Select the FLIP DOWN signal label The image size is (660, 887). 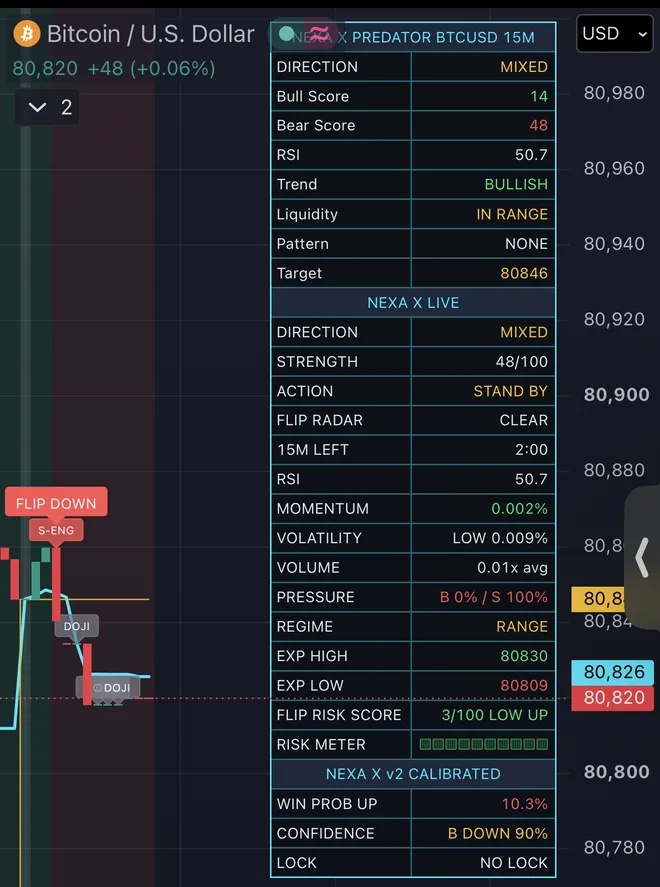pyautogui.click(x=56, y=503)
